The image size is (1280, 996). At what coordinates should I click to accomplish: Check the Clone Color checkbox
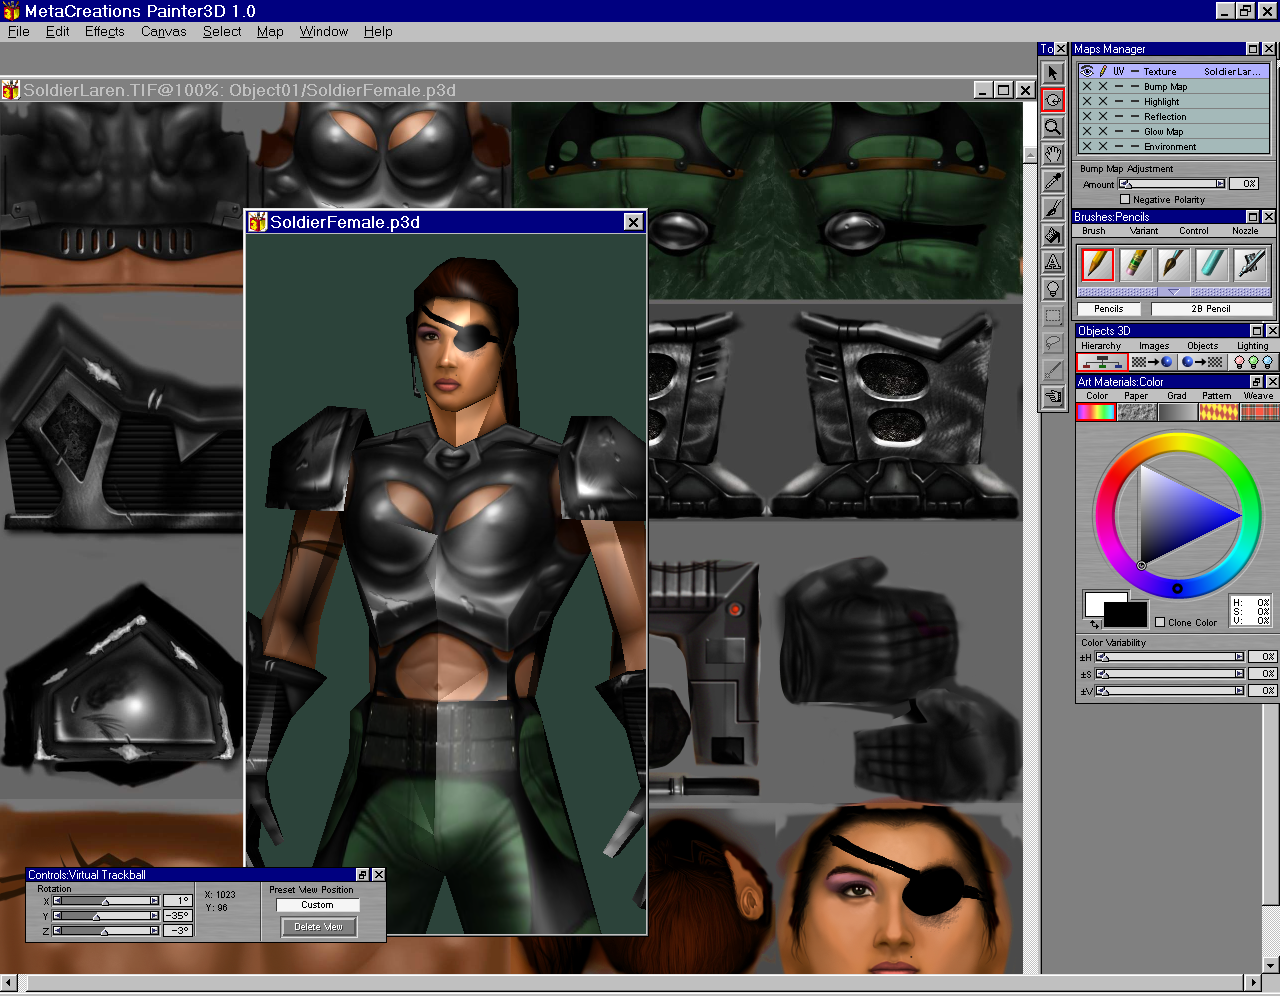click(x=1160, y=622)
